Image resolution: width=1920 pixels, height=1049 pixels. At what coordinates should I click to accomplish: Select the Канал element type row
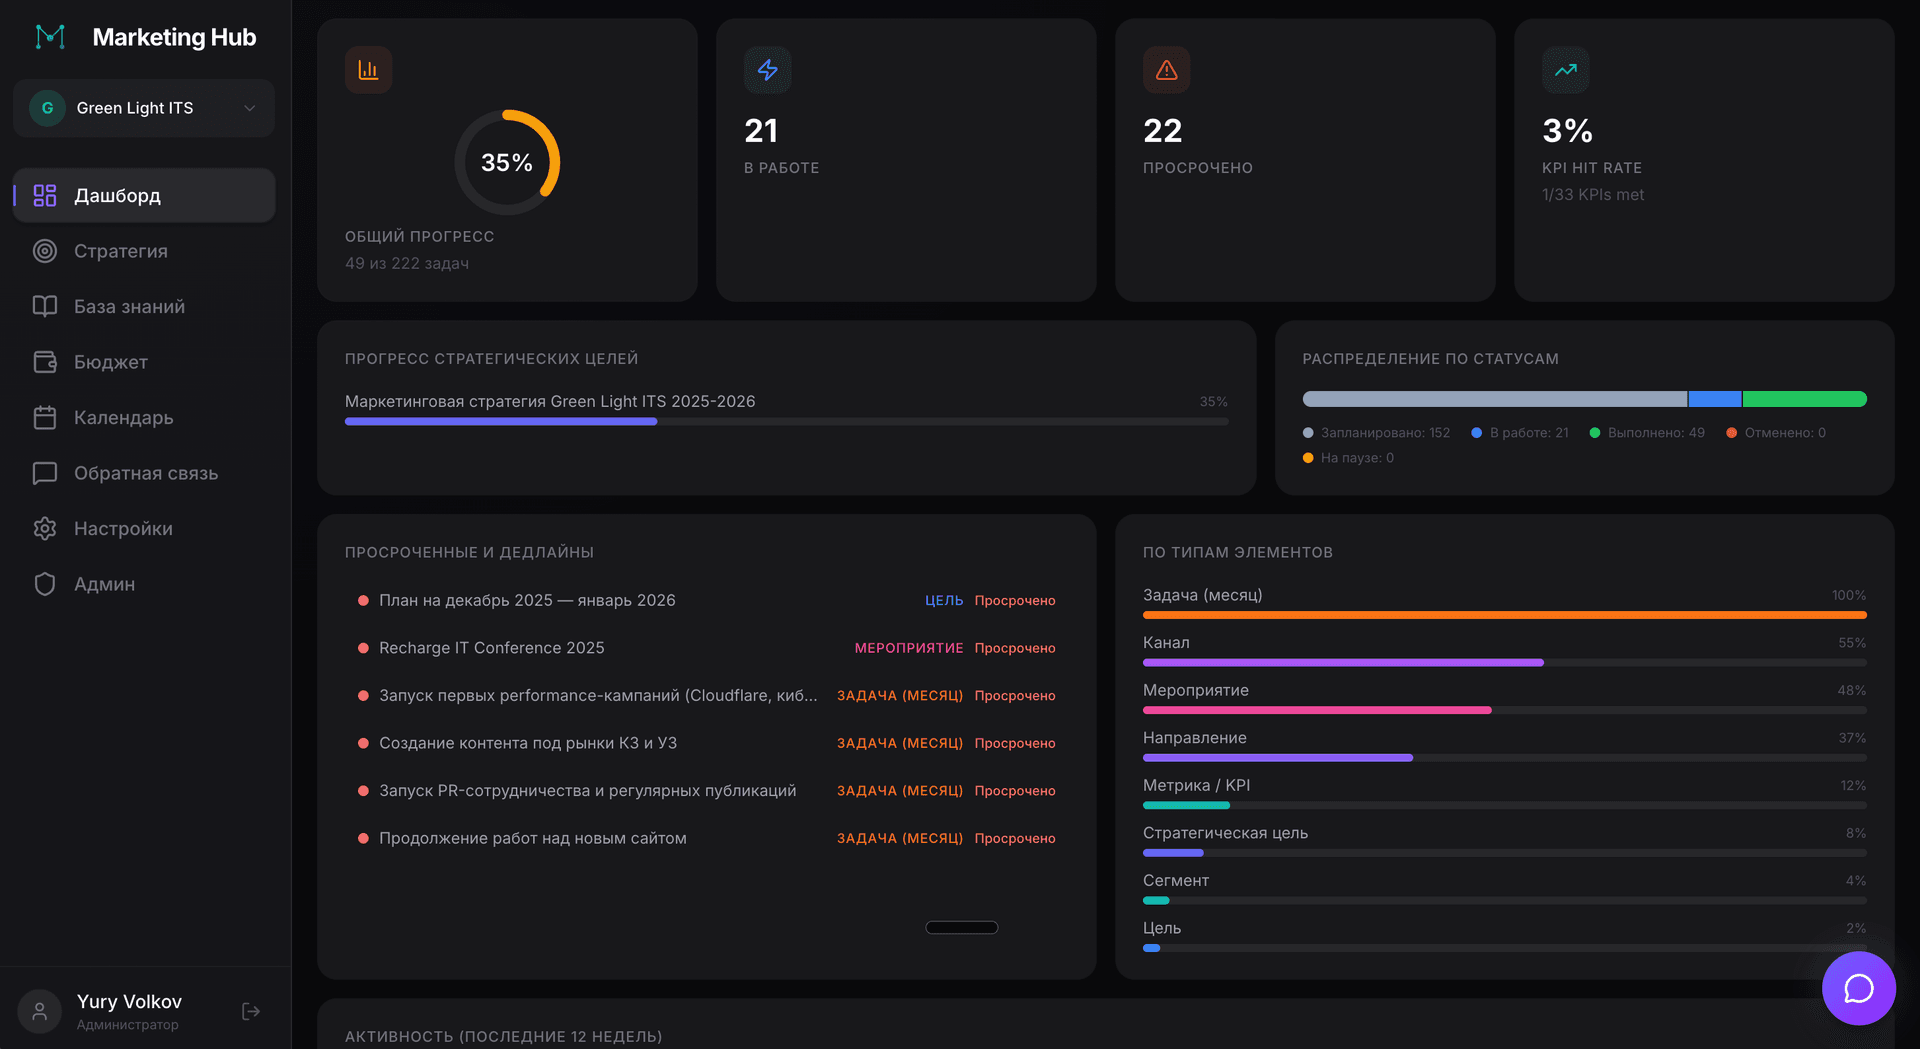click(1503, 651)
